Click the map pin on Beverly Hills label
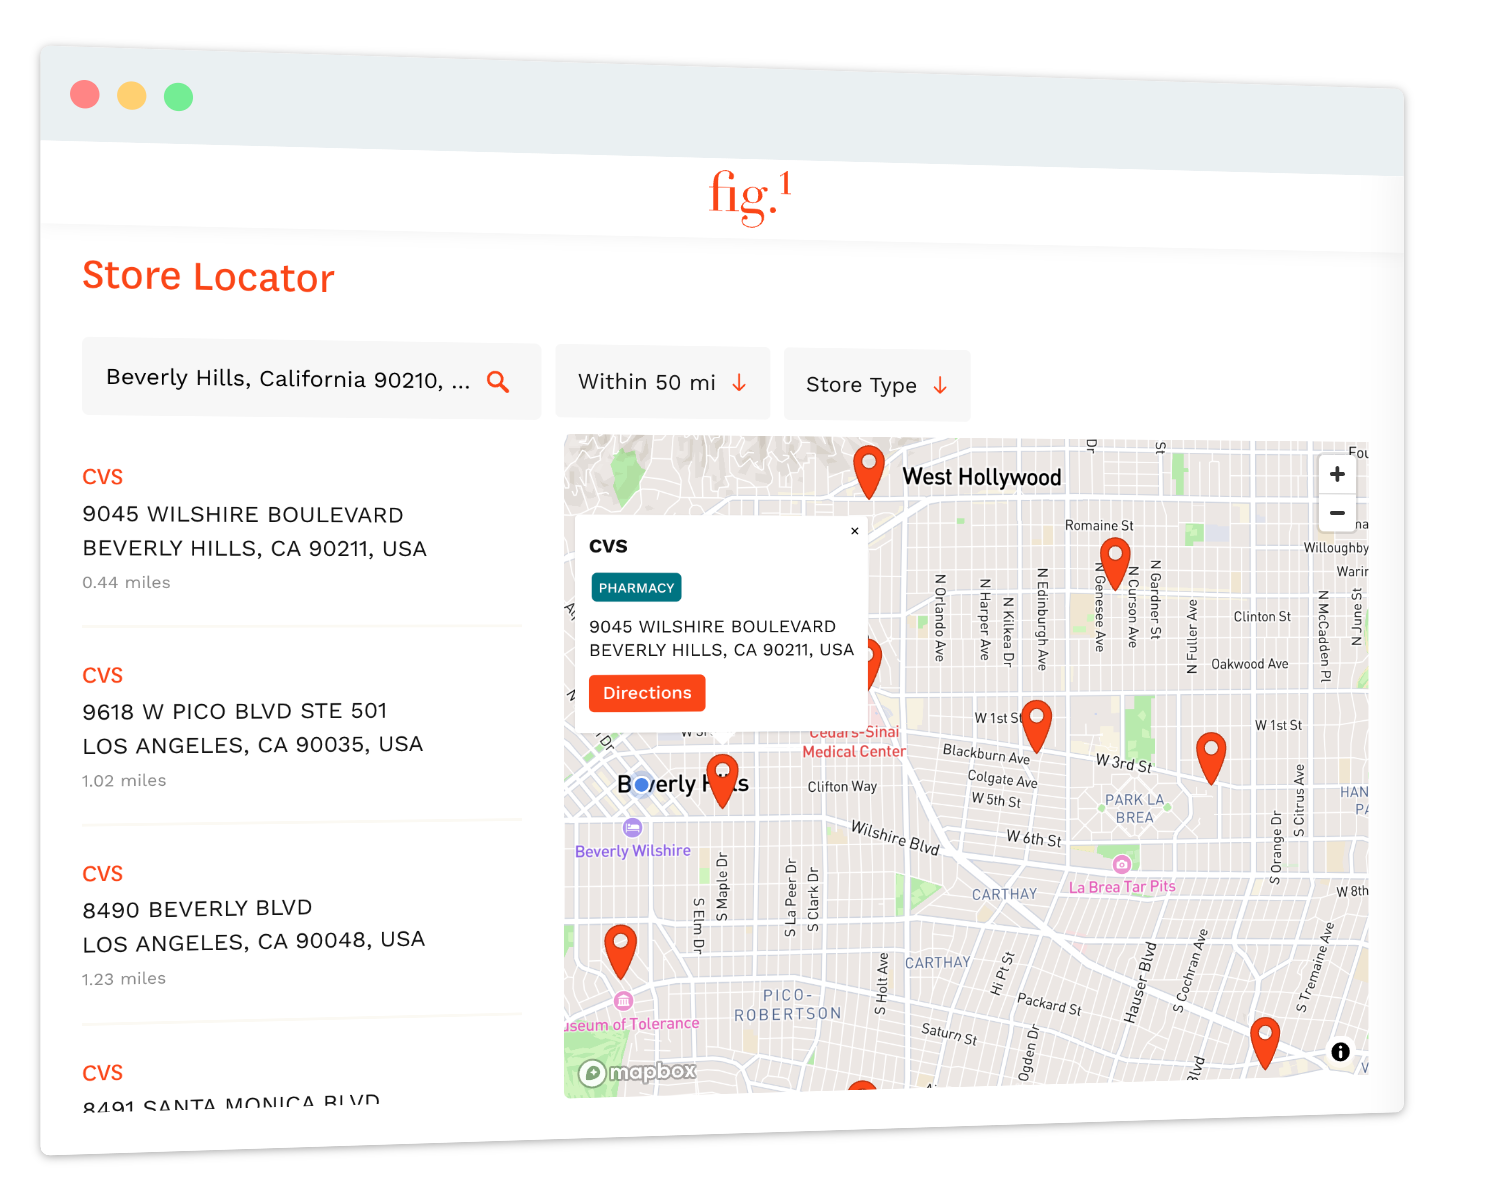This screenshot has height=1200, width=1500. pyautogui.click(x=722, y=780)
